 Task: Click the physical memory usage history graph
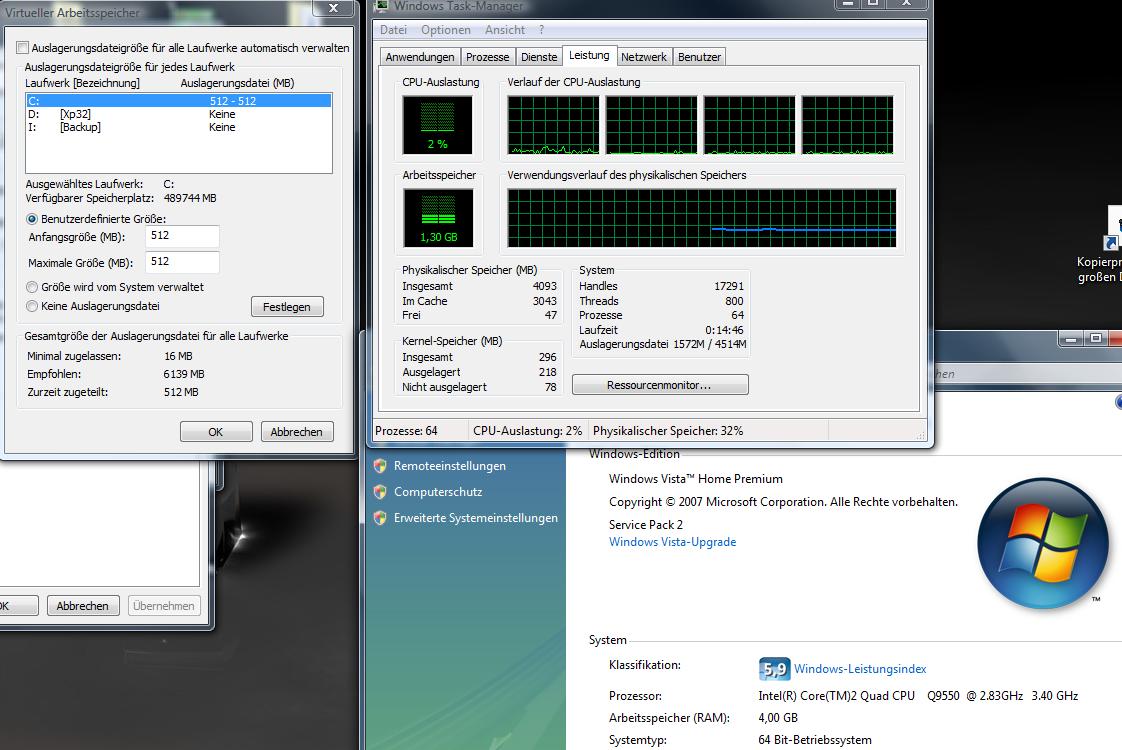coord(701,218)
